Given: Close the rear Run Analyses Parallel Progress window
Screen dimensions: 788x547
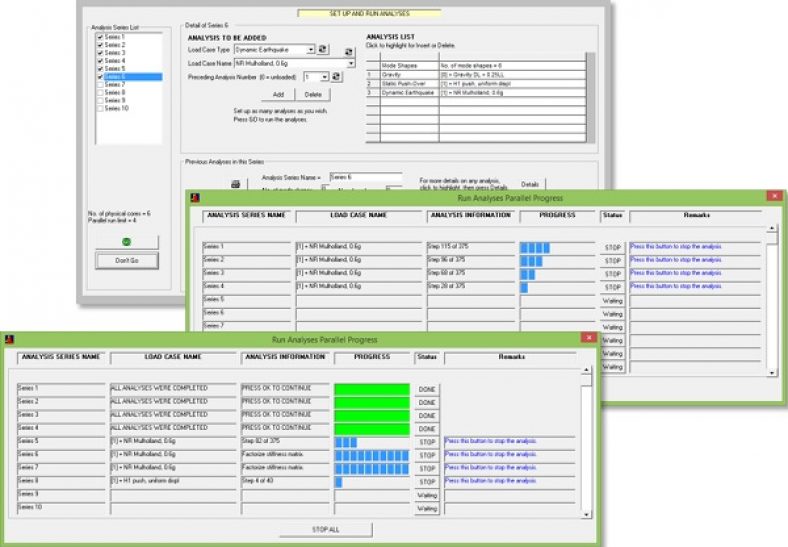Looking at the screenshot, I should click(774, 196).
